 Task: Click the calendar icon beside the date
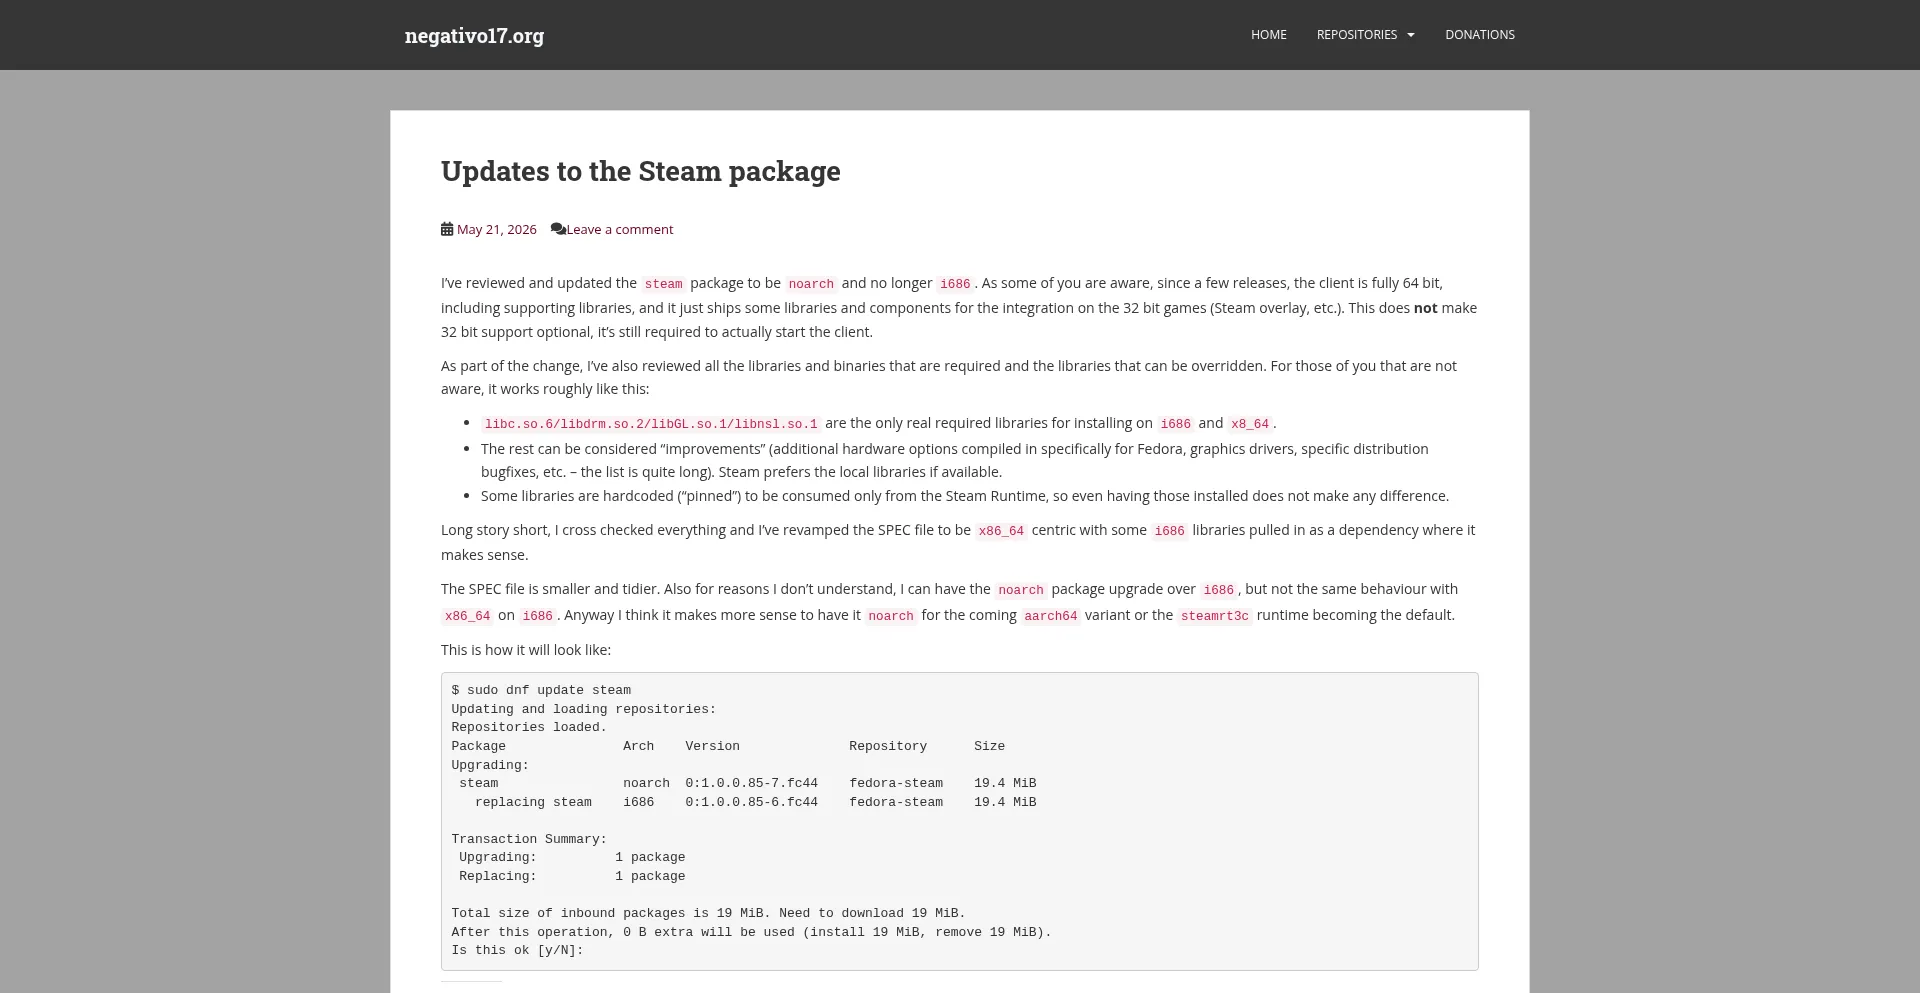pyautogui.click(x=447, y=229)
